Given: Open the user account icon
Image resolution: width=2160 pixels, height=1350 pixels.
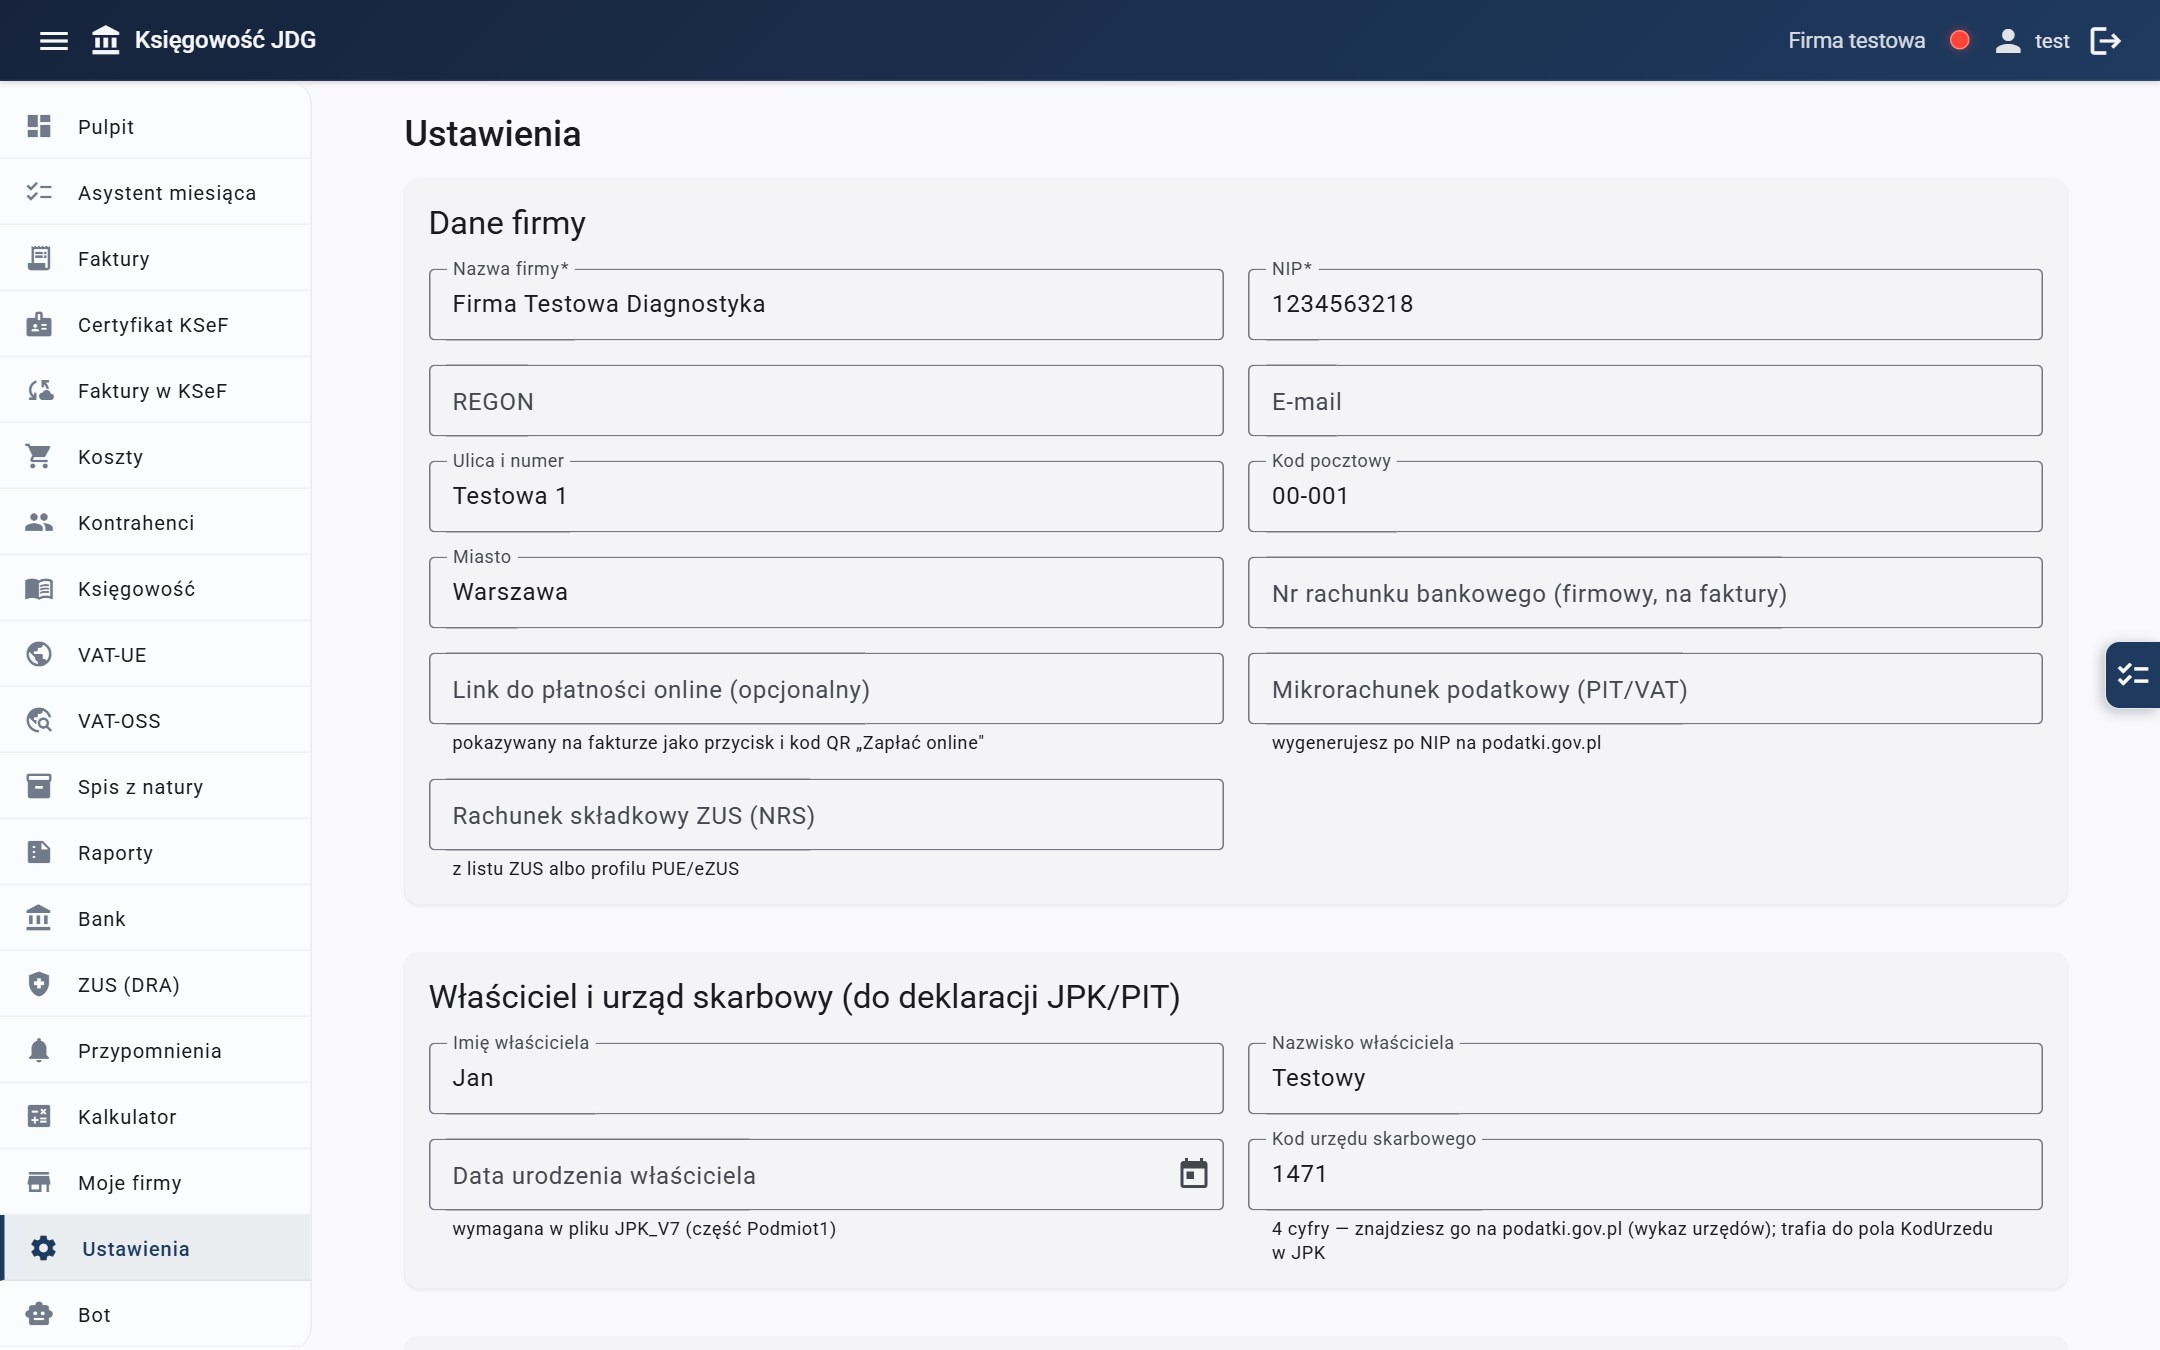Looking at the screenshot, I should pos(2008,40).
